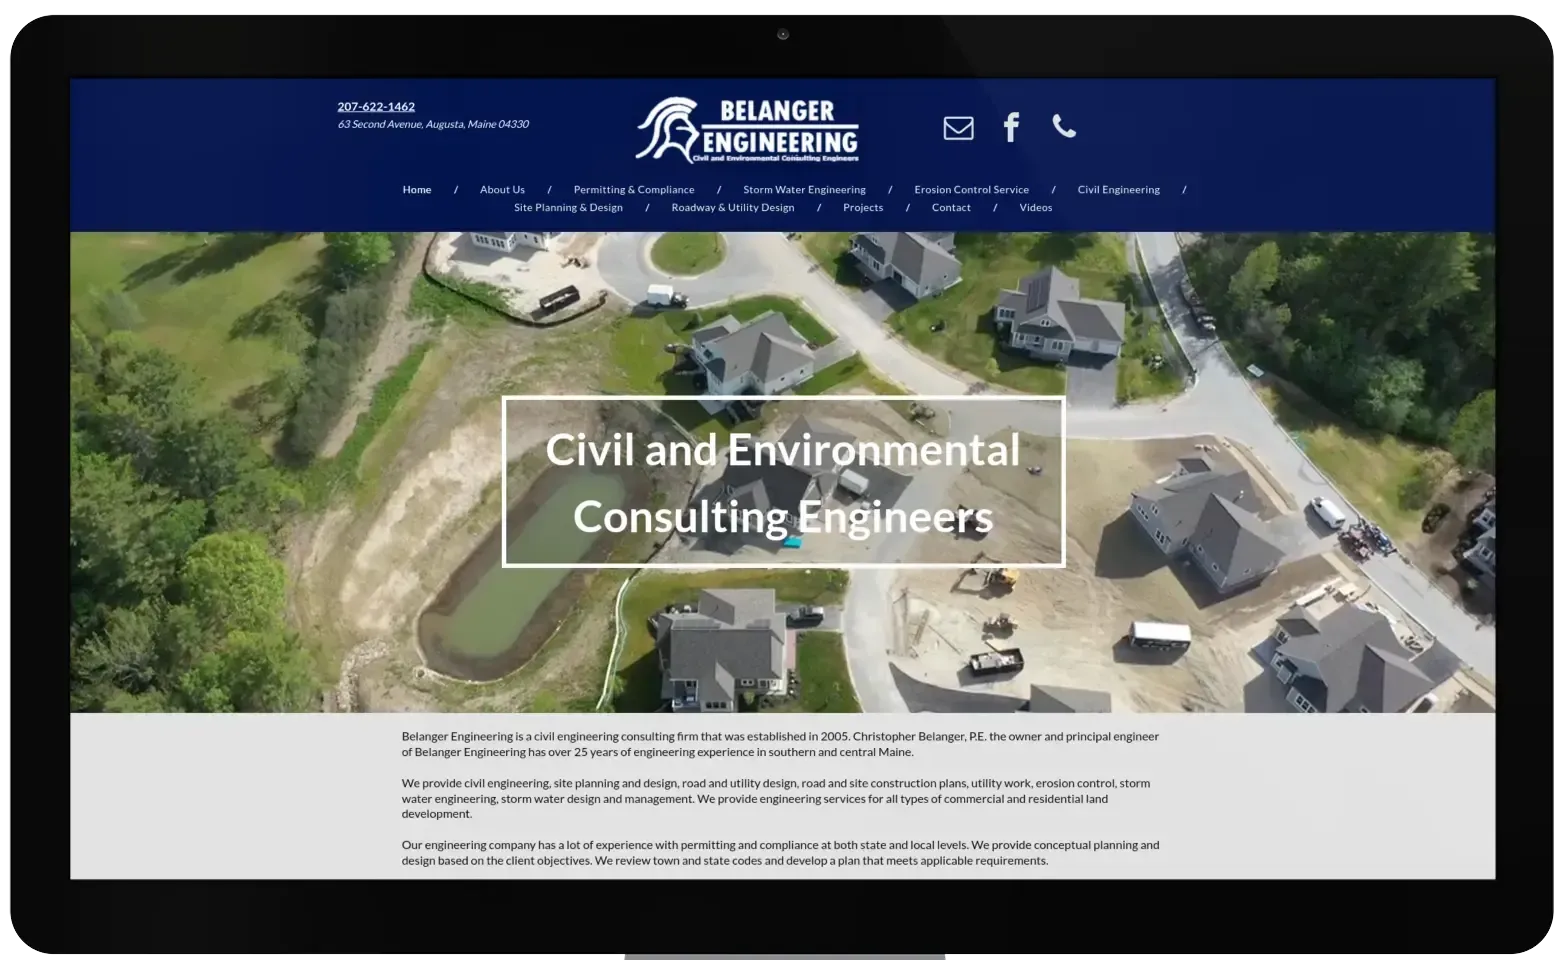View the Projects page
The width and height of the screenshot is (1566, 960).
click(863, 208)
